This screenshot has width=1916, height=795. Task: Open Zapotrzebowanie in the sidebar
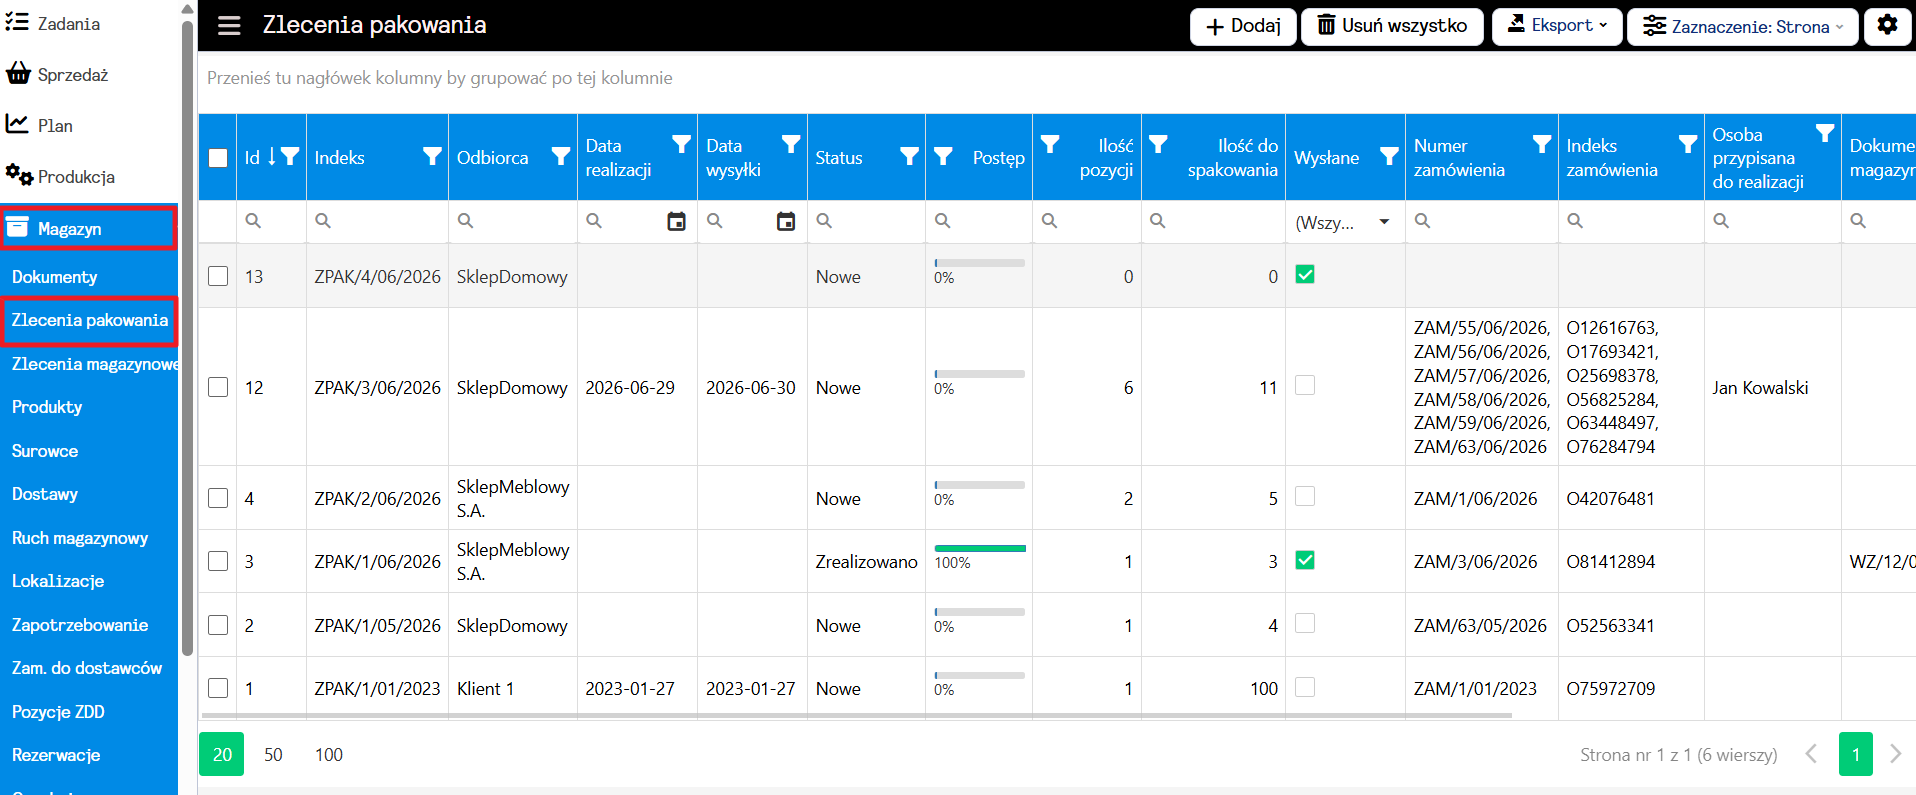[80, 625]
